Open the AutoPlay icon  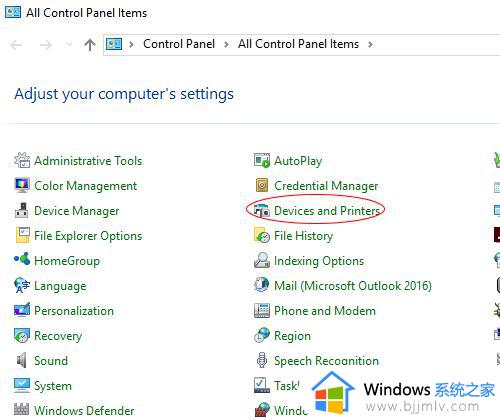coord(262,160)
